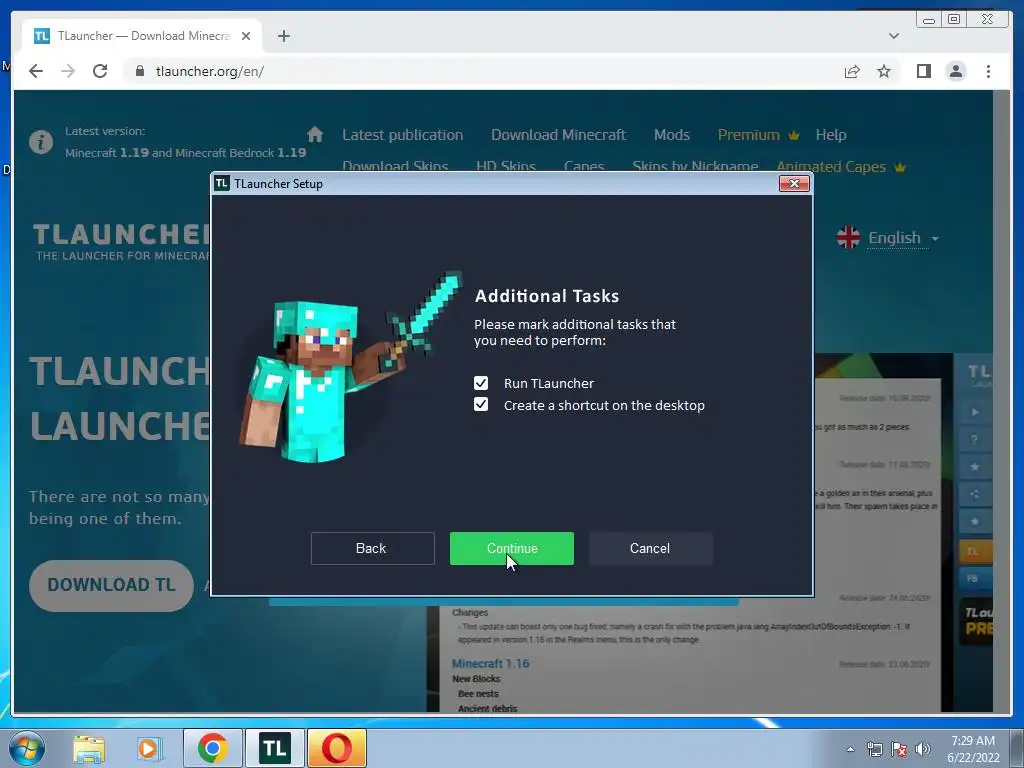Click the UK flag icon
This screenshot has width=1024, height=768.
tap(848, 237)
